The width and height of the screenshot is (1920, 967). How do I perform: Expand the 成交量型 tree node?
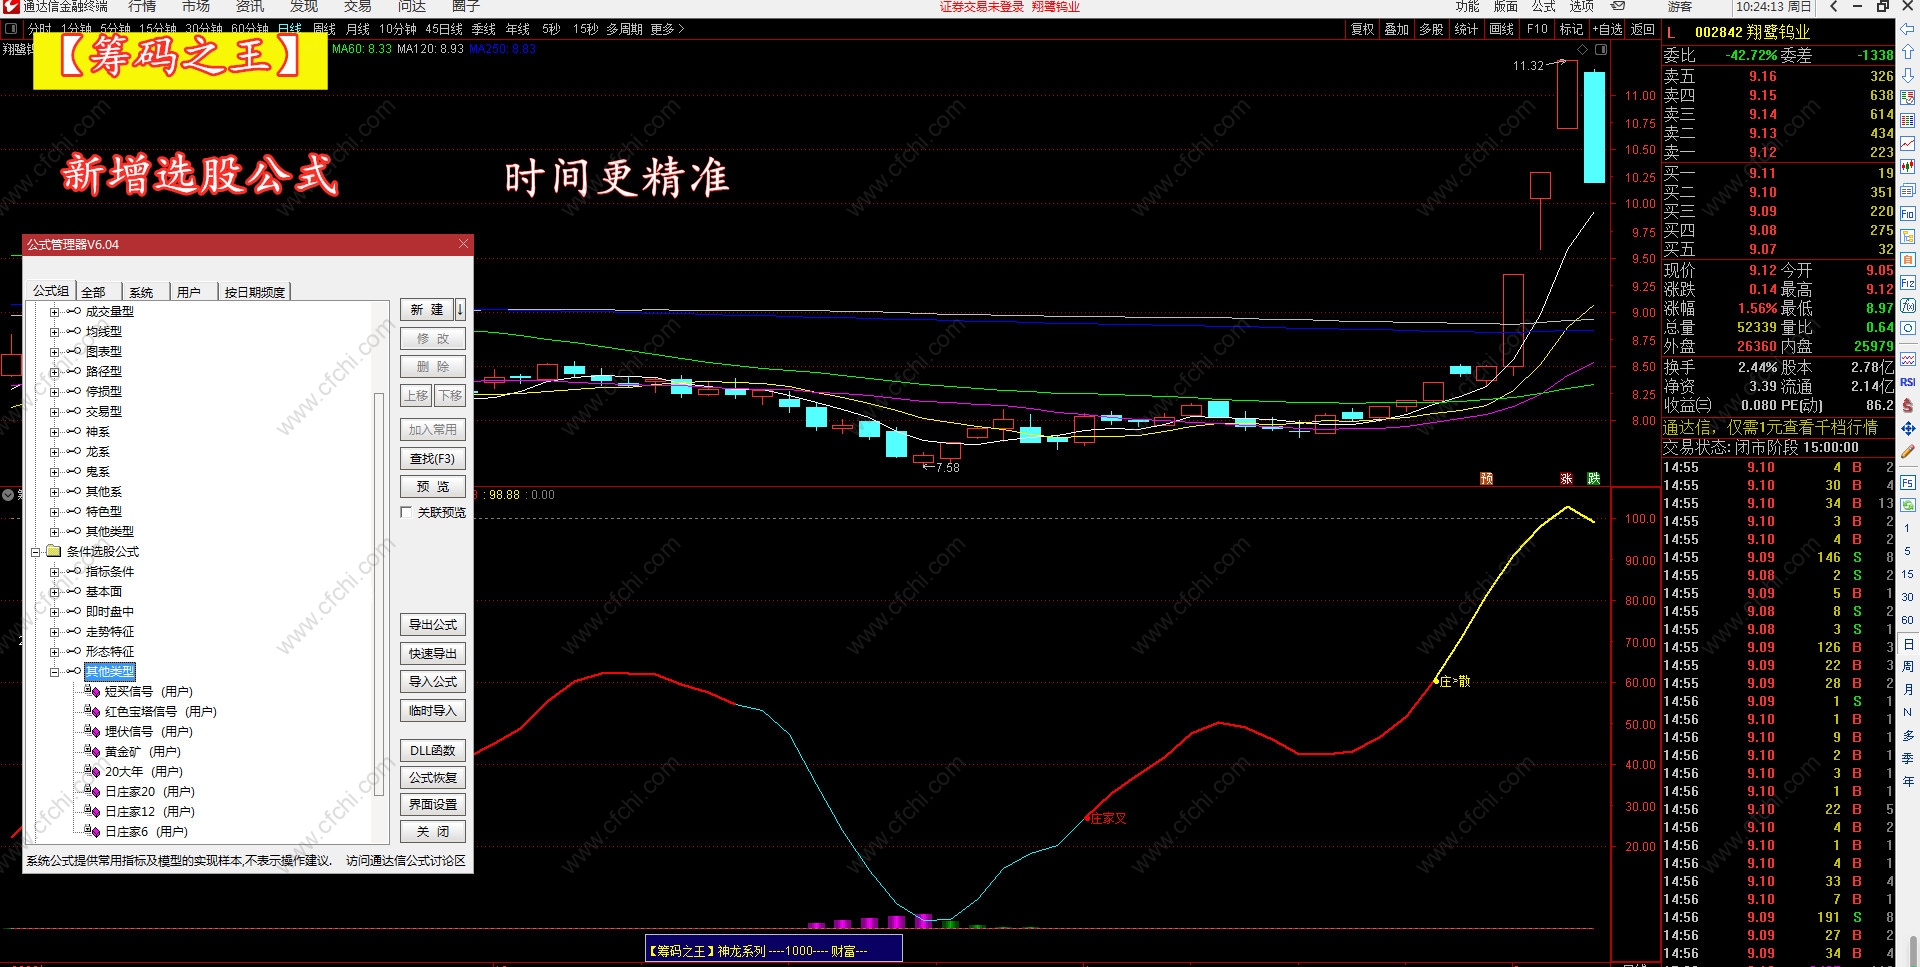click(55, 312)
